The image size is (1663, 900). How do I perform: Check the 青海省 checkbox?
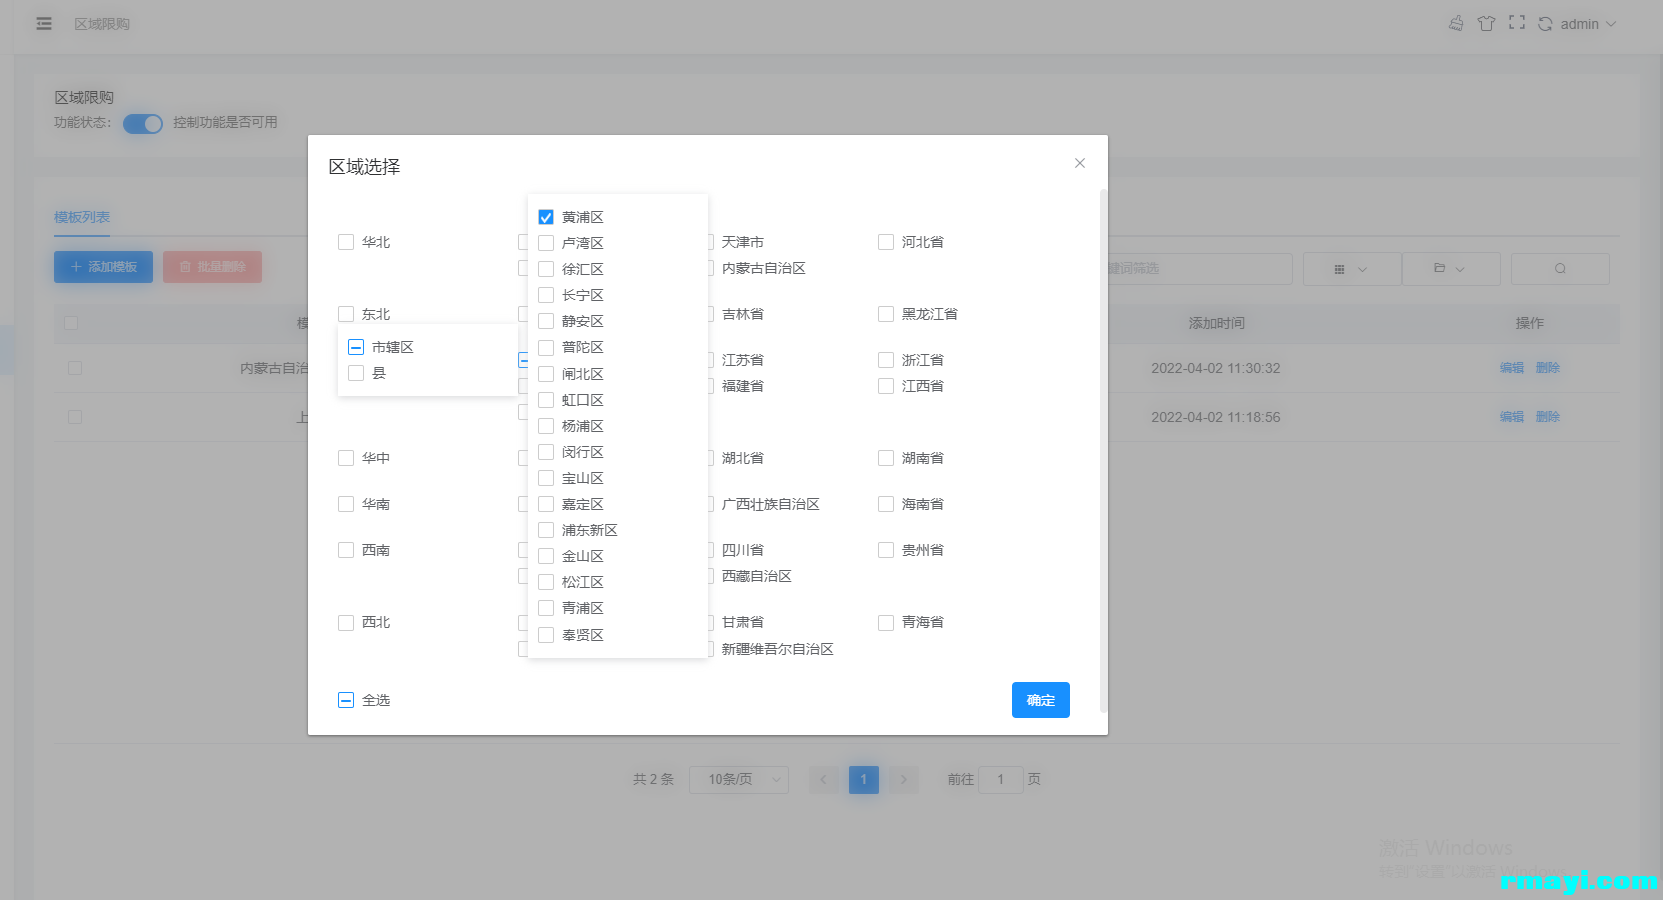[886, 622]
